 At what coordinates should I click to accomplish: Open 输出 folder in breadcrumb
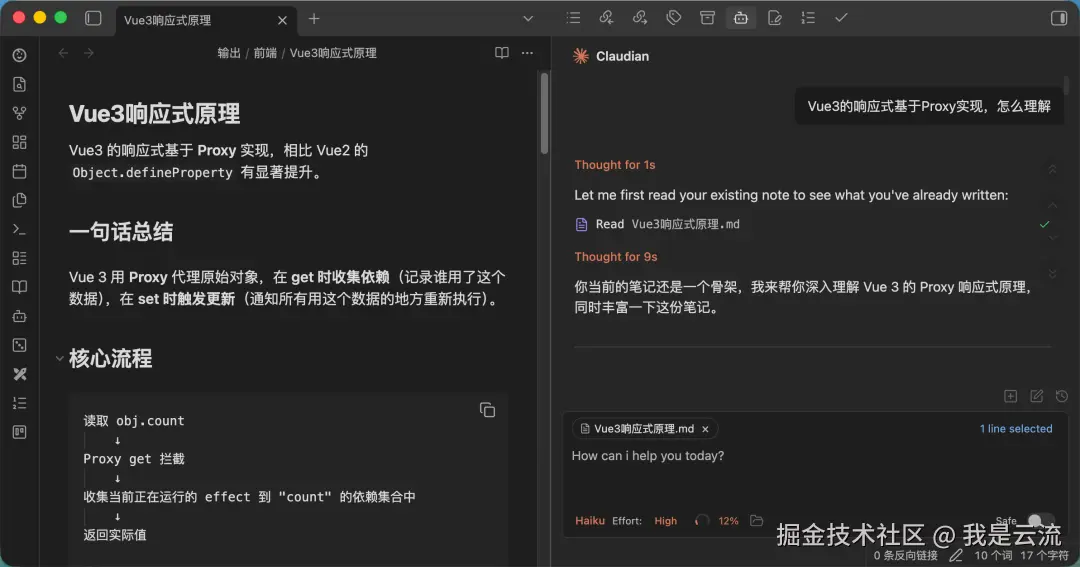229,53
